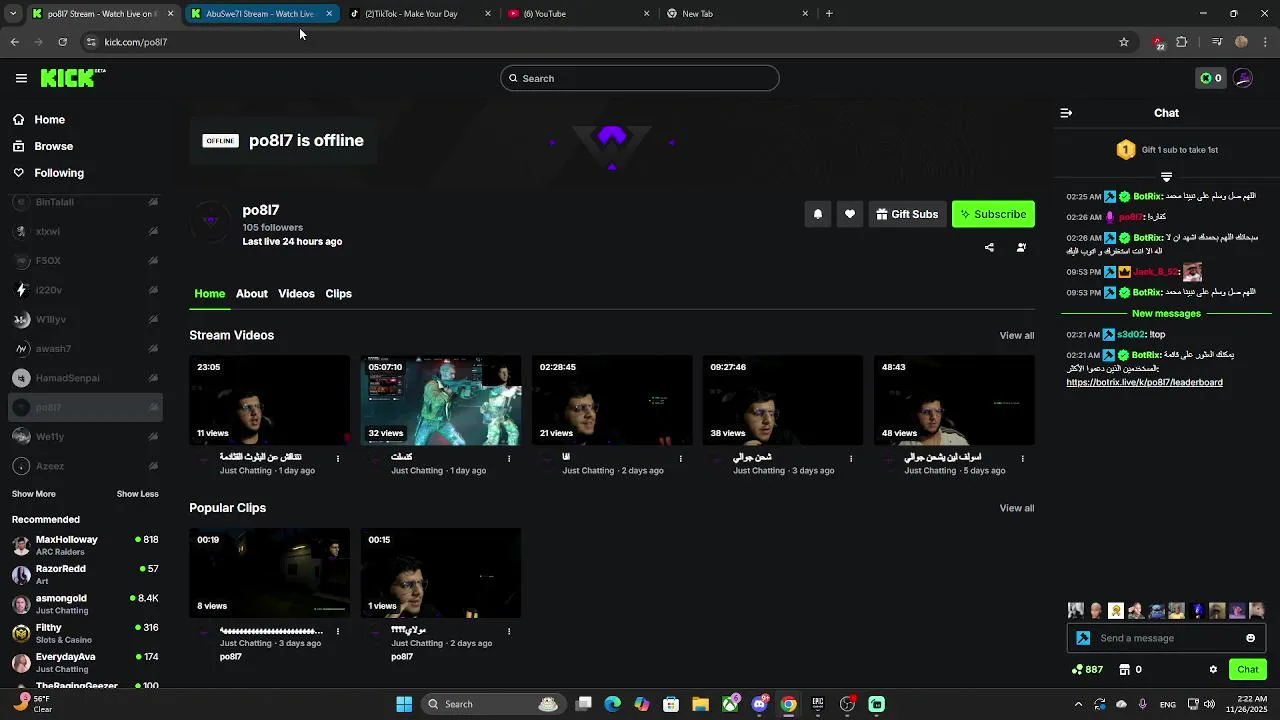Bookmark this page with star icon
This screenshot has height=720, width=1280.
pos(1124,42)
